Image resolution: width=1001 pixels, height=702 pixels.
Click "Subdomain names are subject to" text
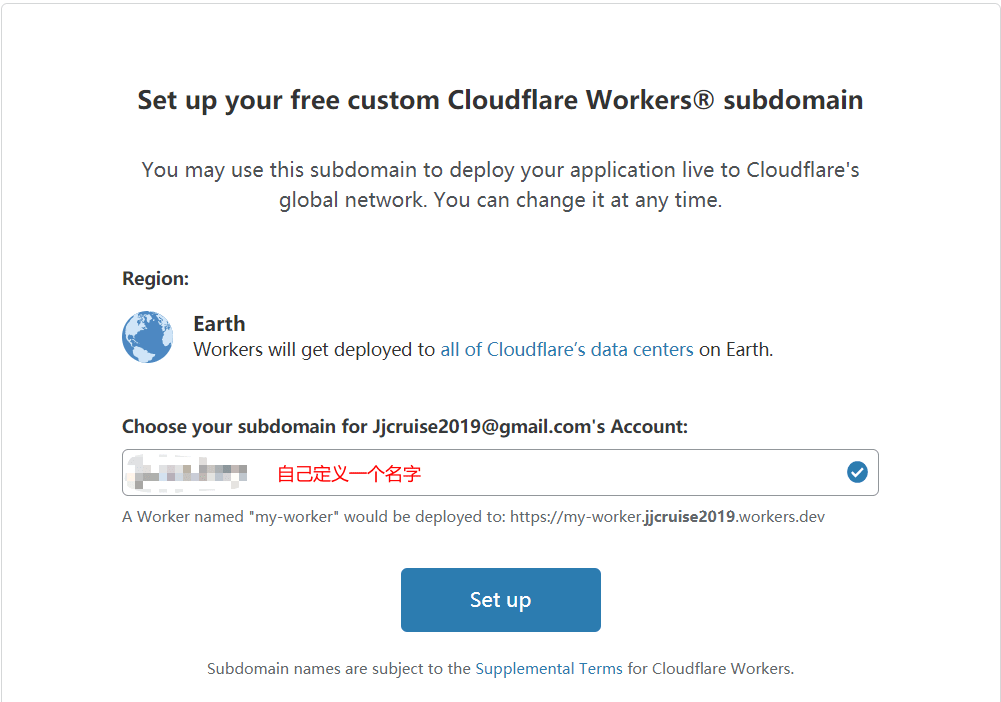click(339, 668)
